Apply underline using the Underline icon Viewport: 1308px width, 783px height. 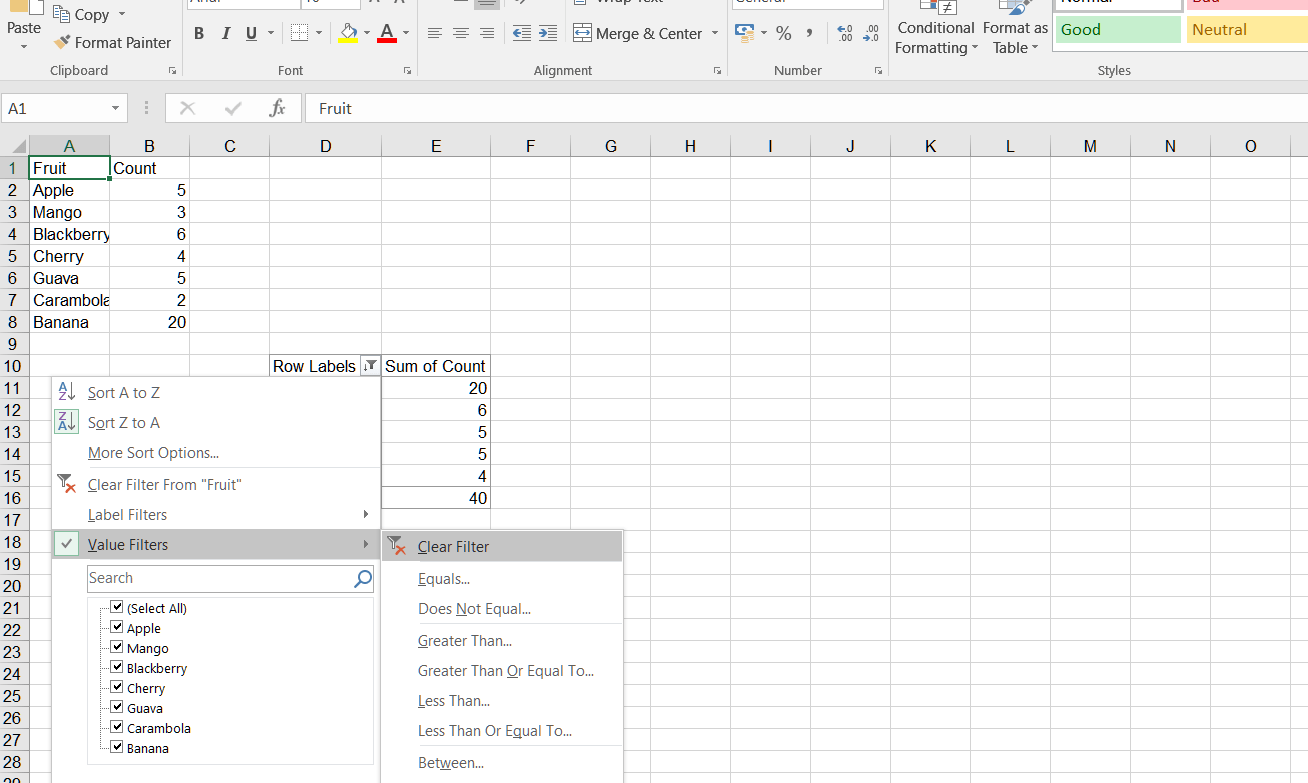pyautogui.click(x=251, y=33)
